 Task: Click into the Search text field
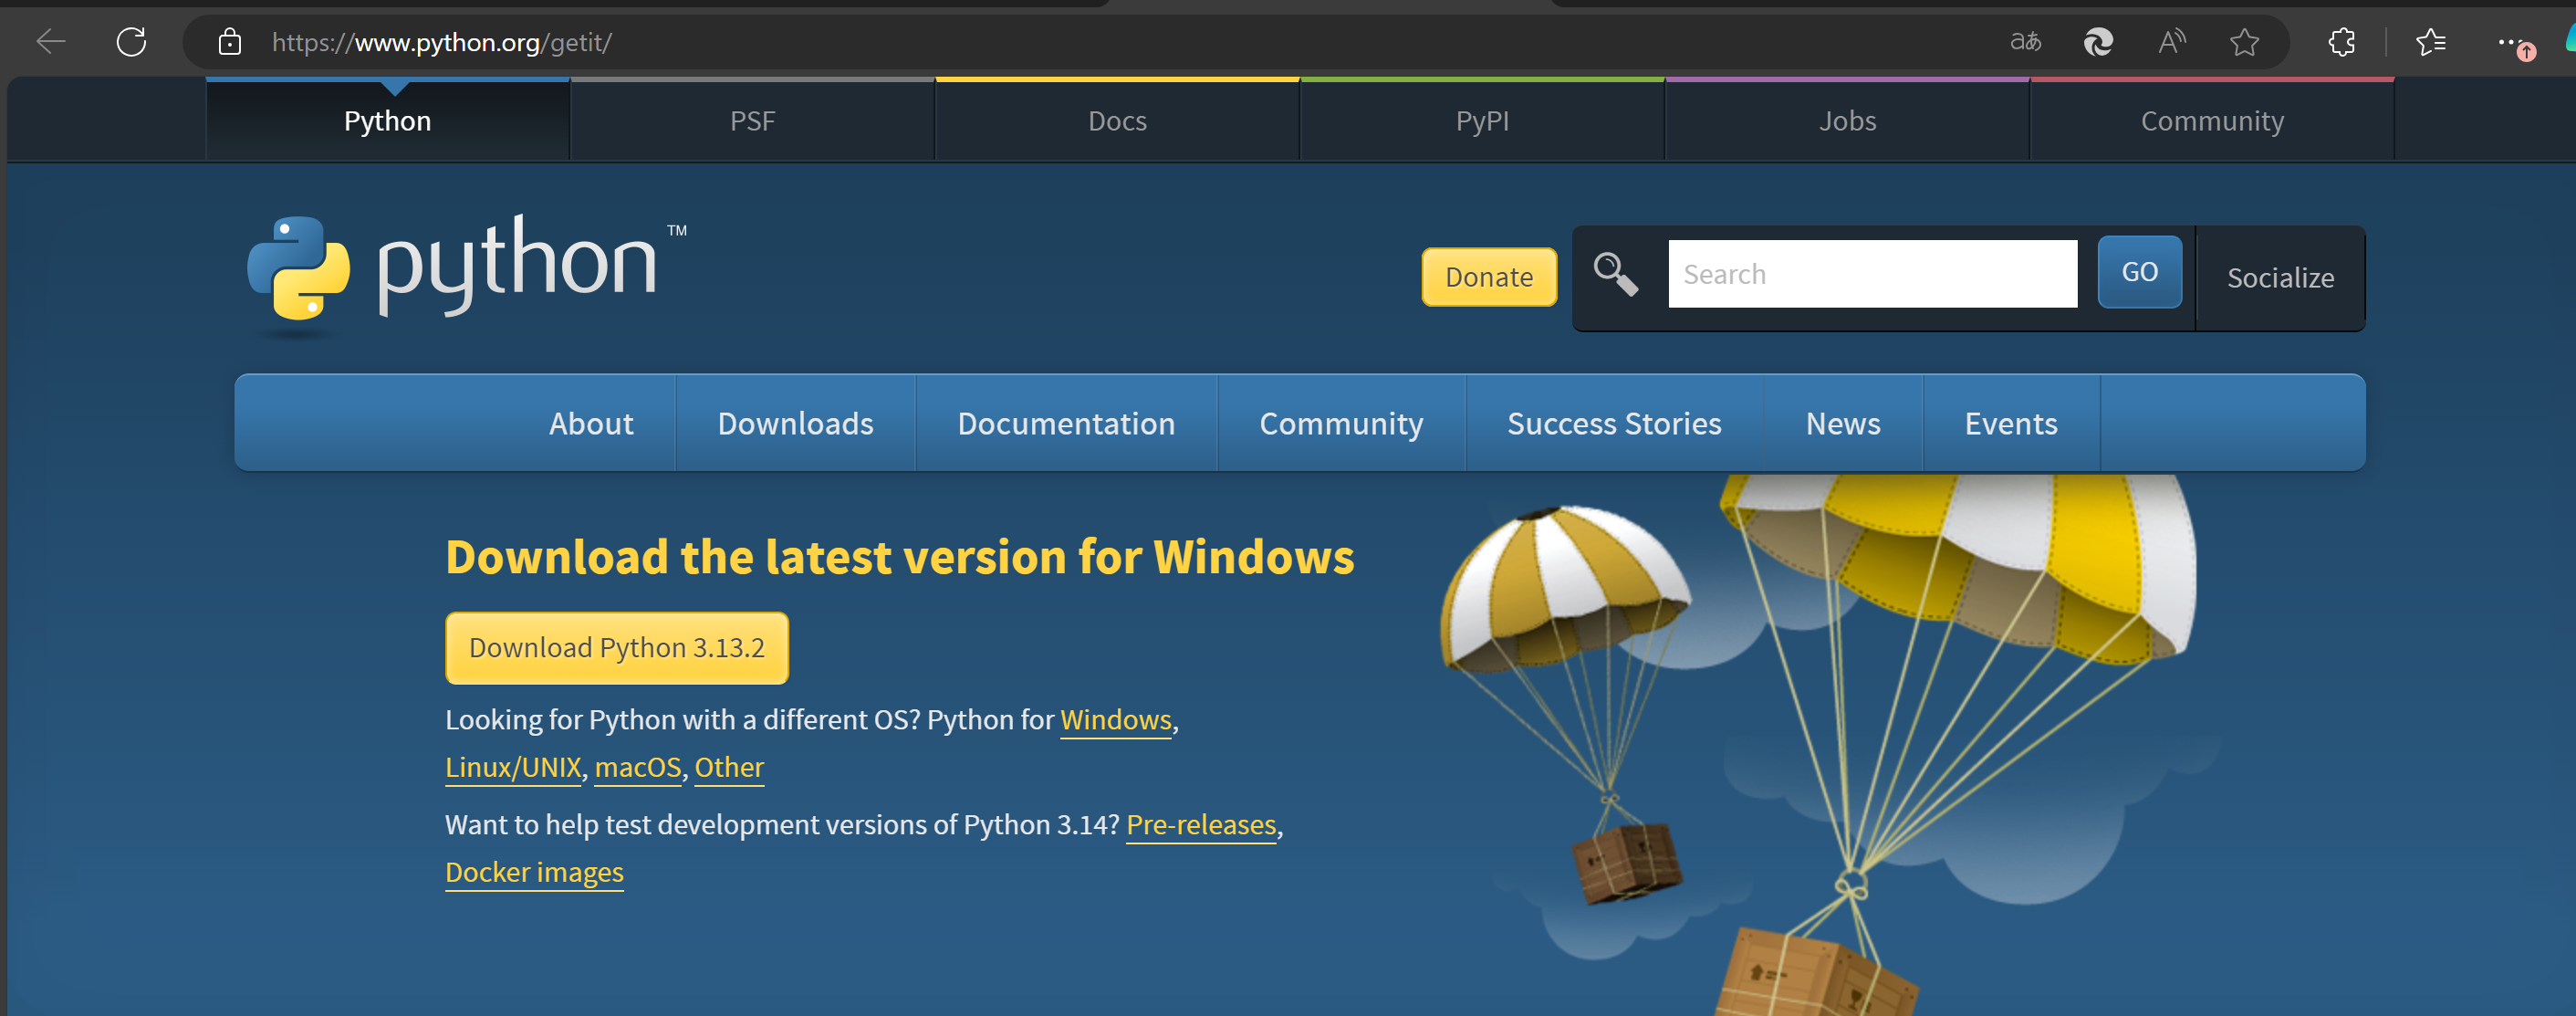(x=1871, y=274)
